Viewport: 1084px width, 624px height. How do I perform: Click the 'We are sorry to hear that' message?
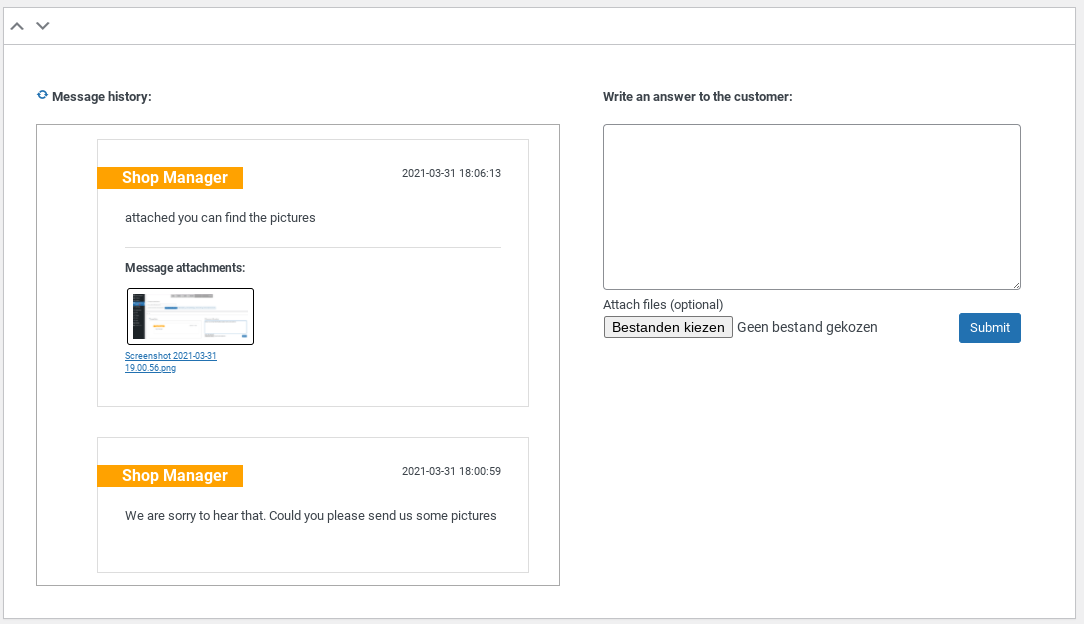[310, 516]
